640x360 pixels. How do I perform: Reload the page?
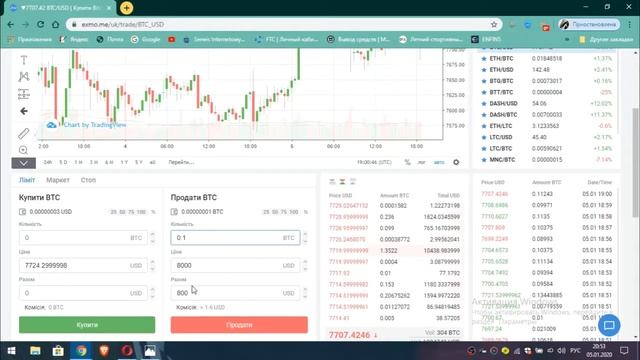(40, 24)
